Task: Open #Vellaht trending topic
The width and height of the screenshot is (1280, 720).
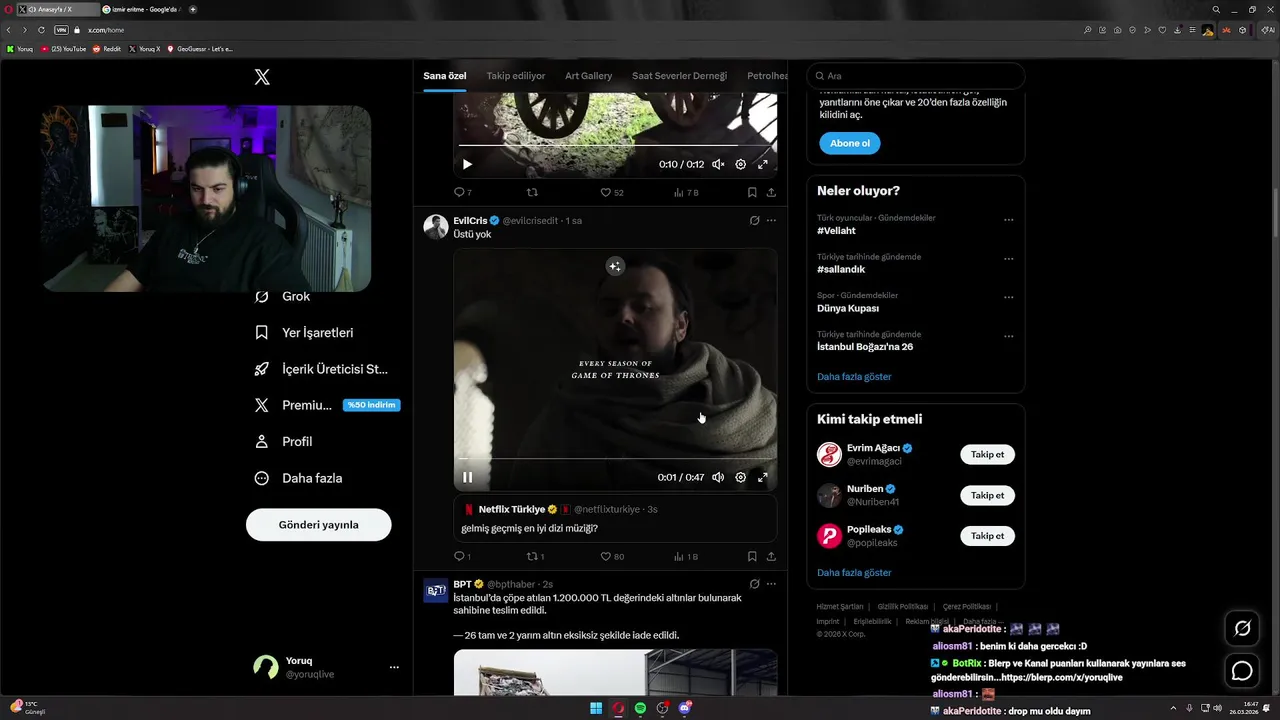Action: click(x=836, y=230)
